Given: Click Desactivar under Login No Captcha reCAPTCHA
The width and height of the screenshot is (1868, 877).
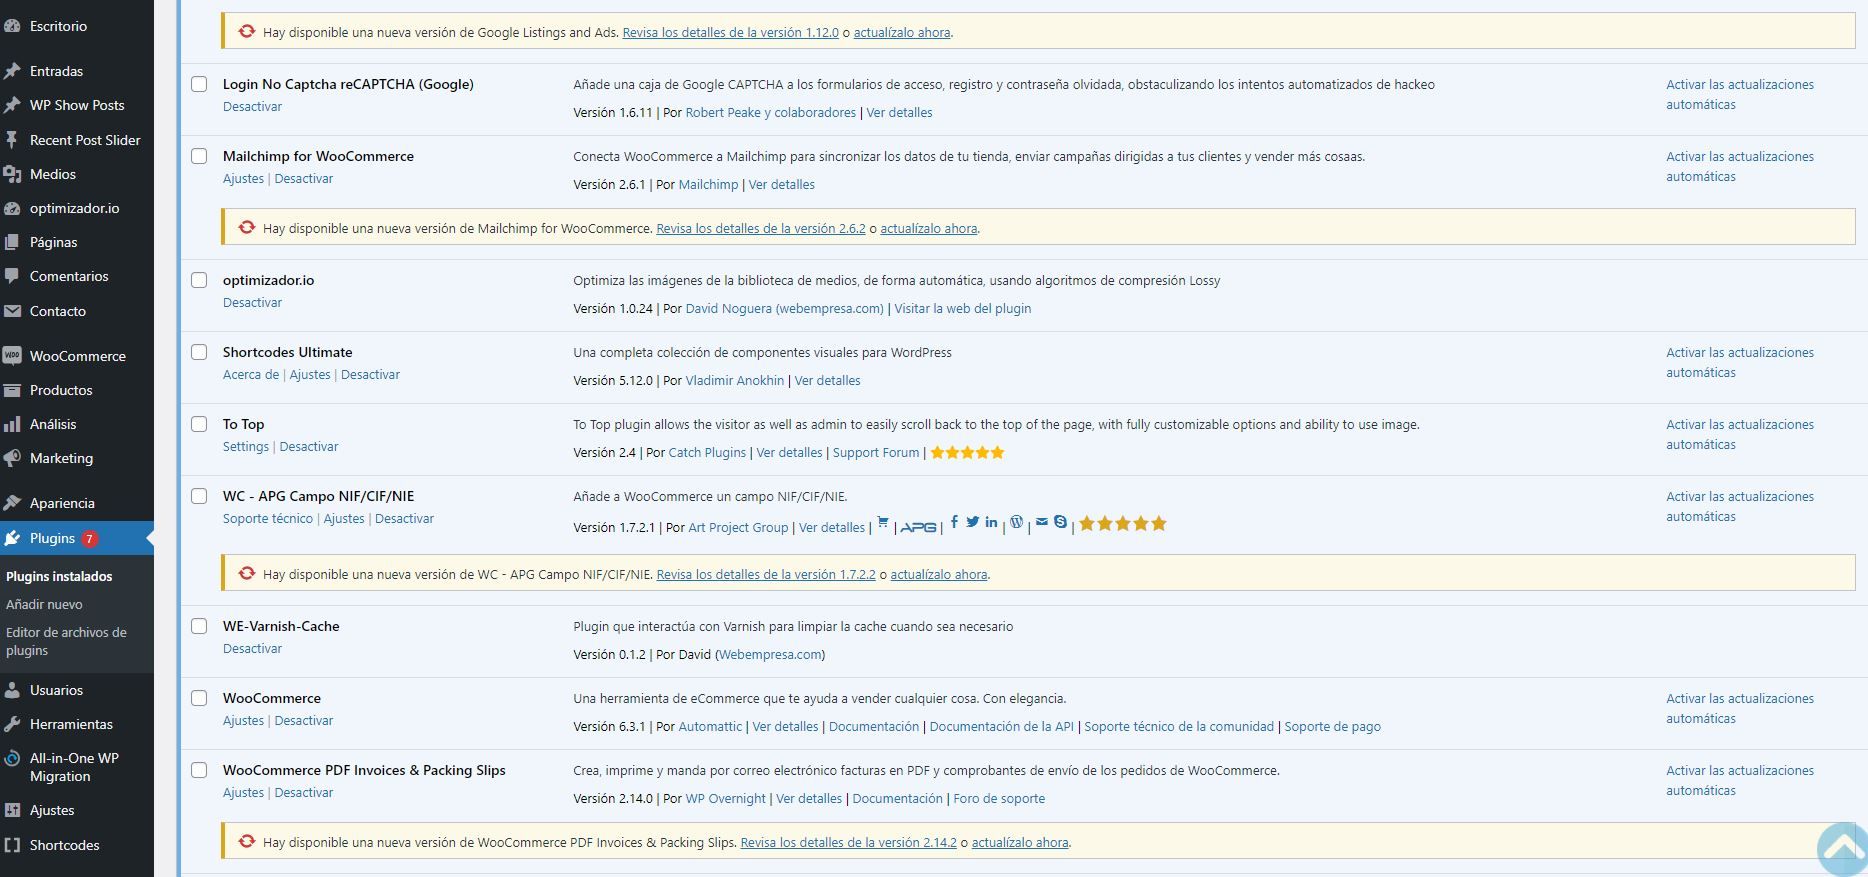Looking at the screenshot, I should [252, 106].
